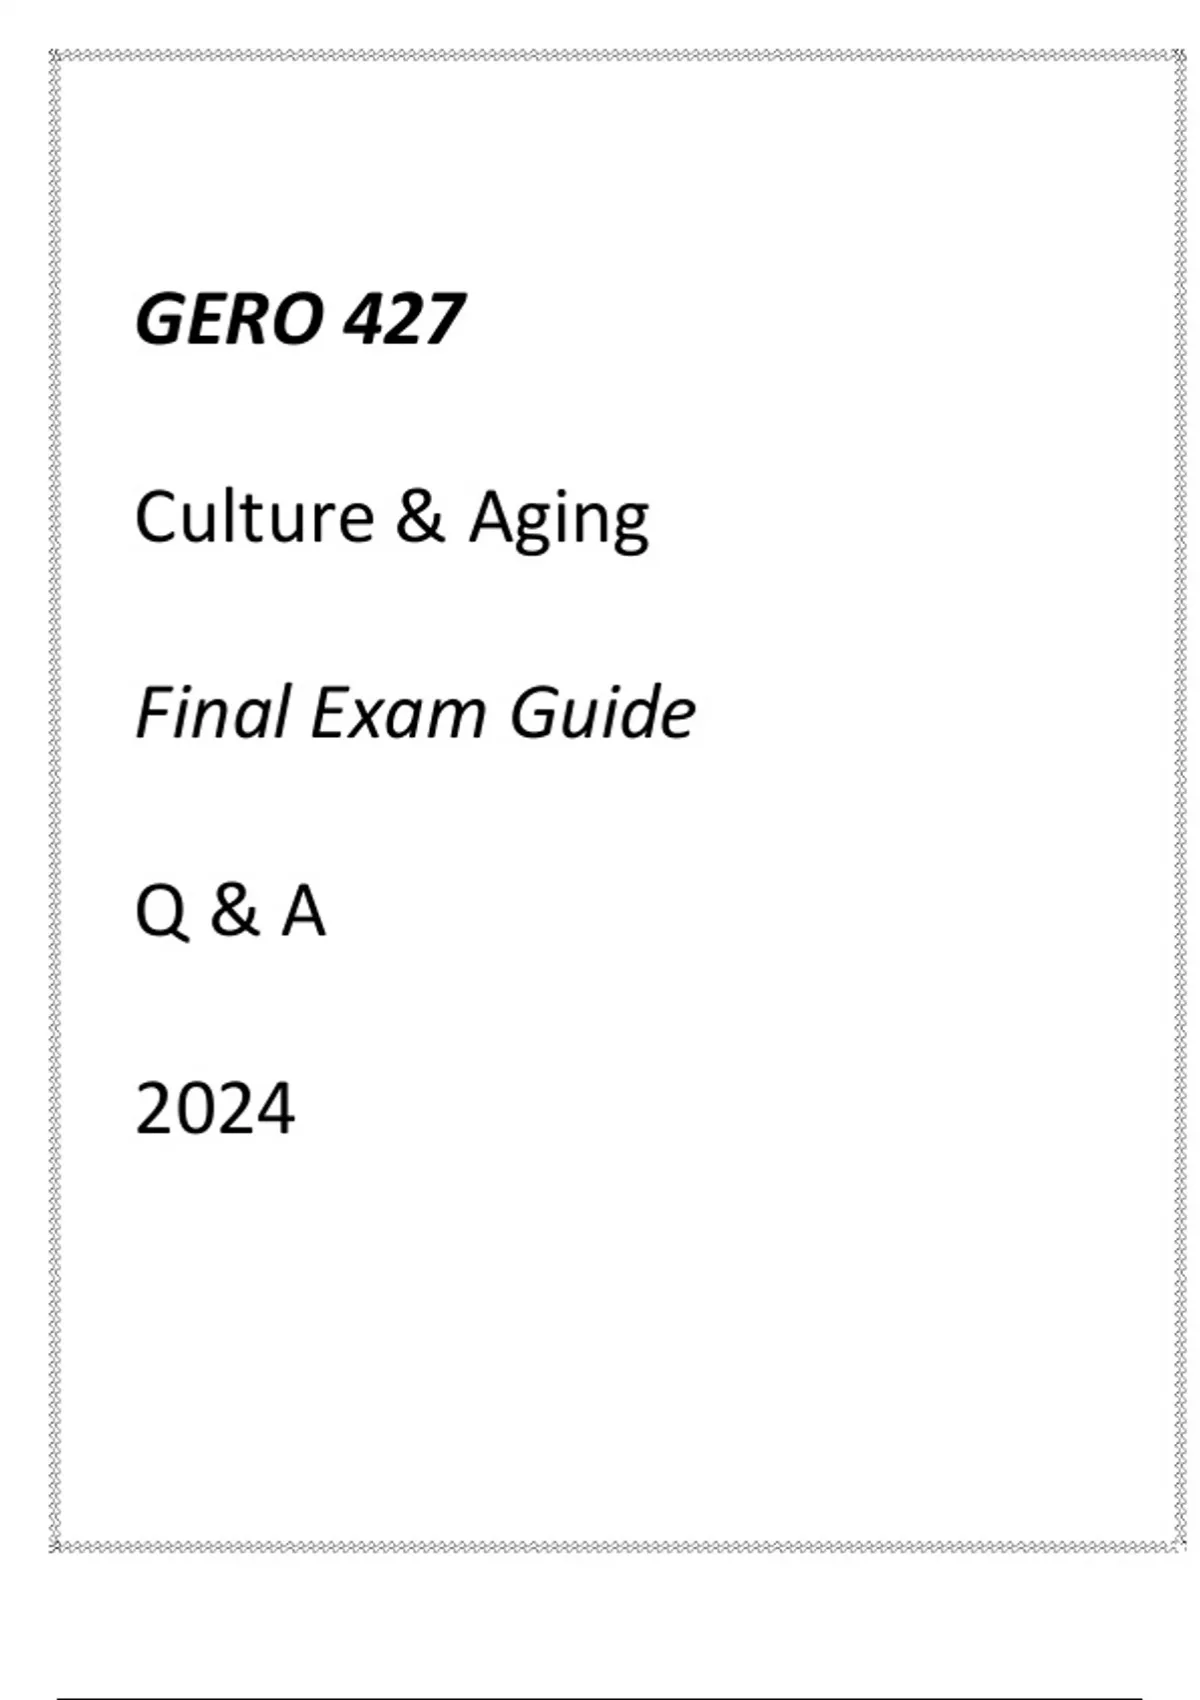Click the bottom edge of the page border
This screenshot has height=1700, width=1200.
pos(600,1546)
